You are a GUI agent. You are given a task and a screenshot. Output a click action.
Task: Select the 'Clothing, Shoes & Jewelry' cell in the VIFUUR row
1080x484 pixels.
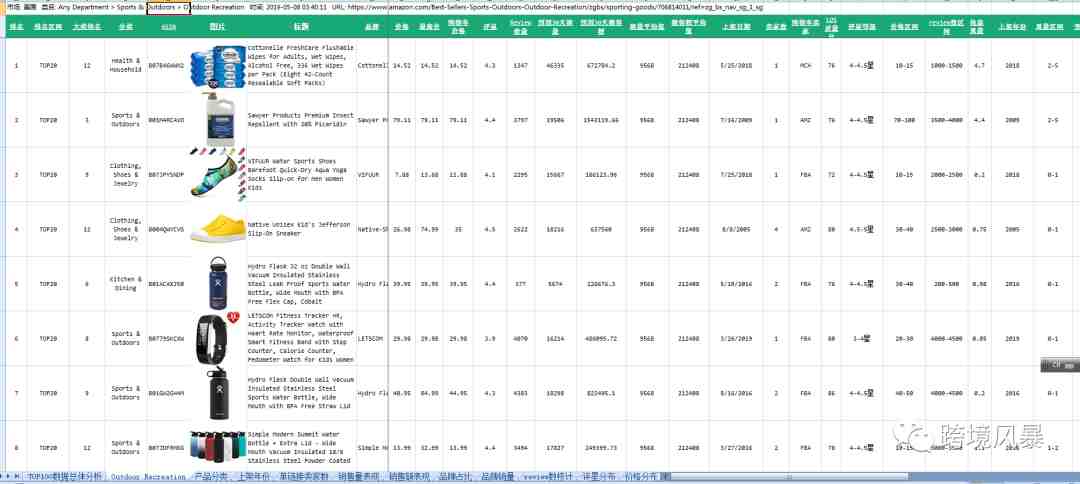pos(125,174)
